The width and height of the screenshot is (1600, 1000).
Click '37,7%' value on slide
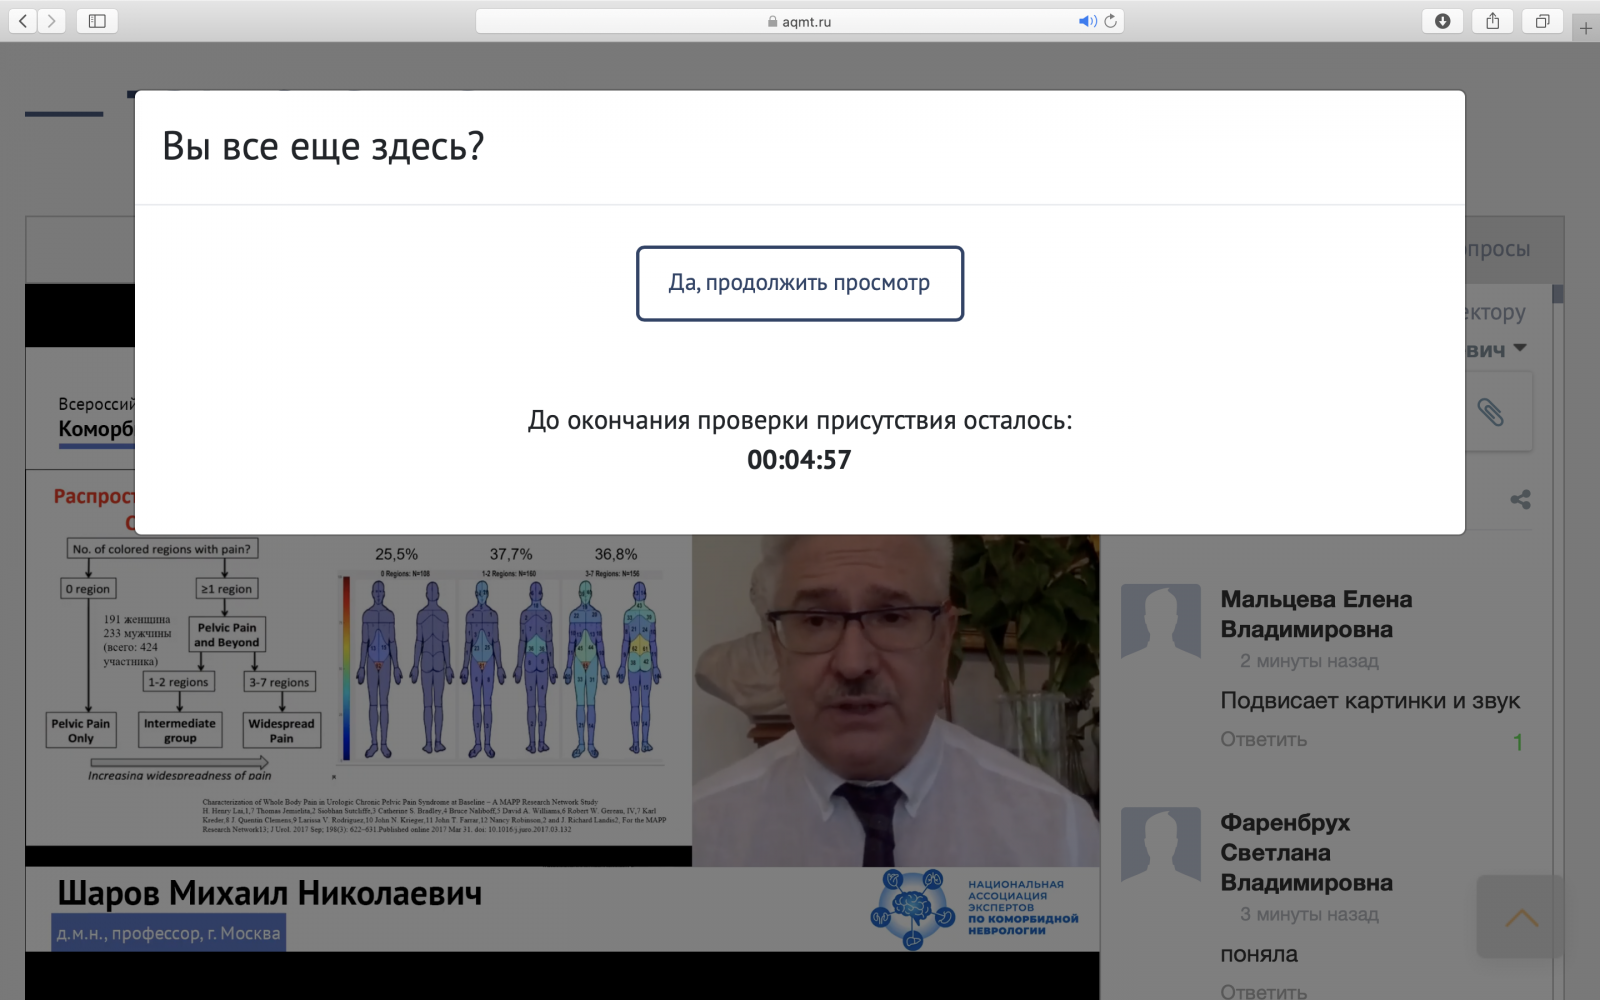click(511, 554)
